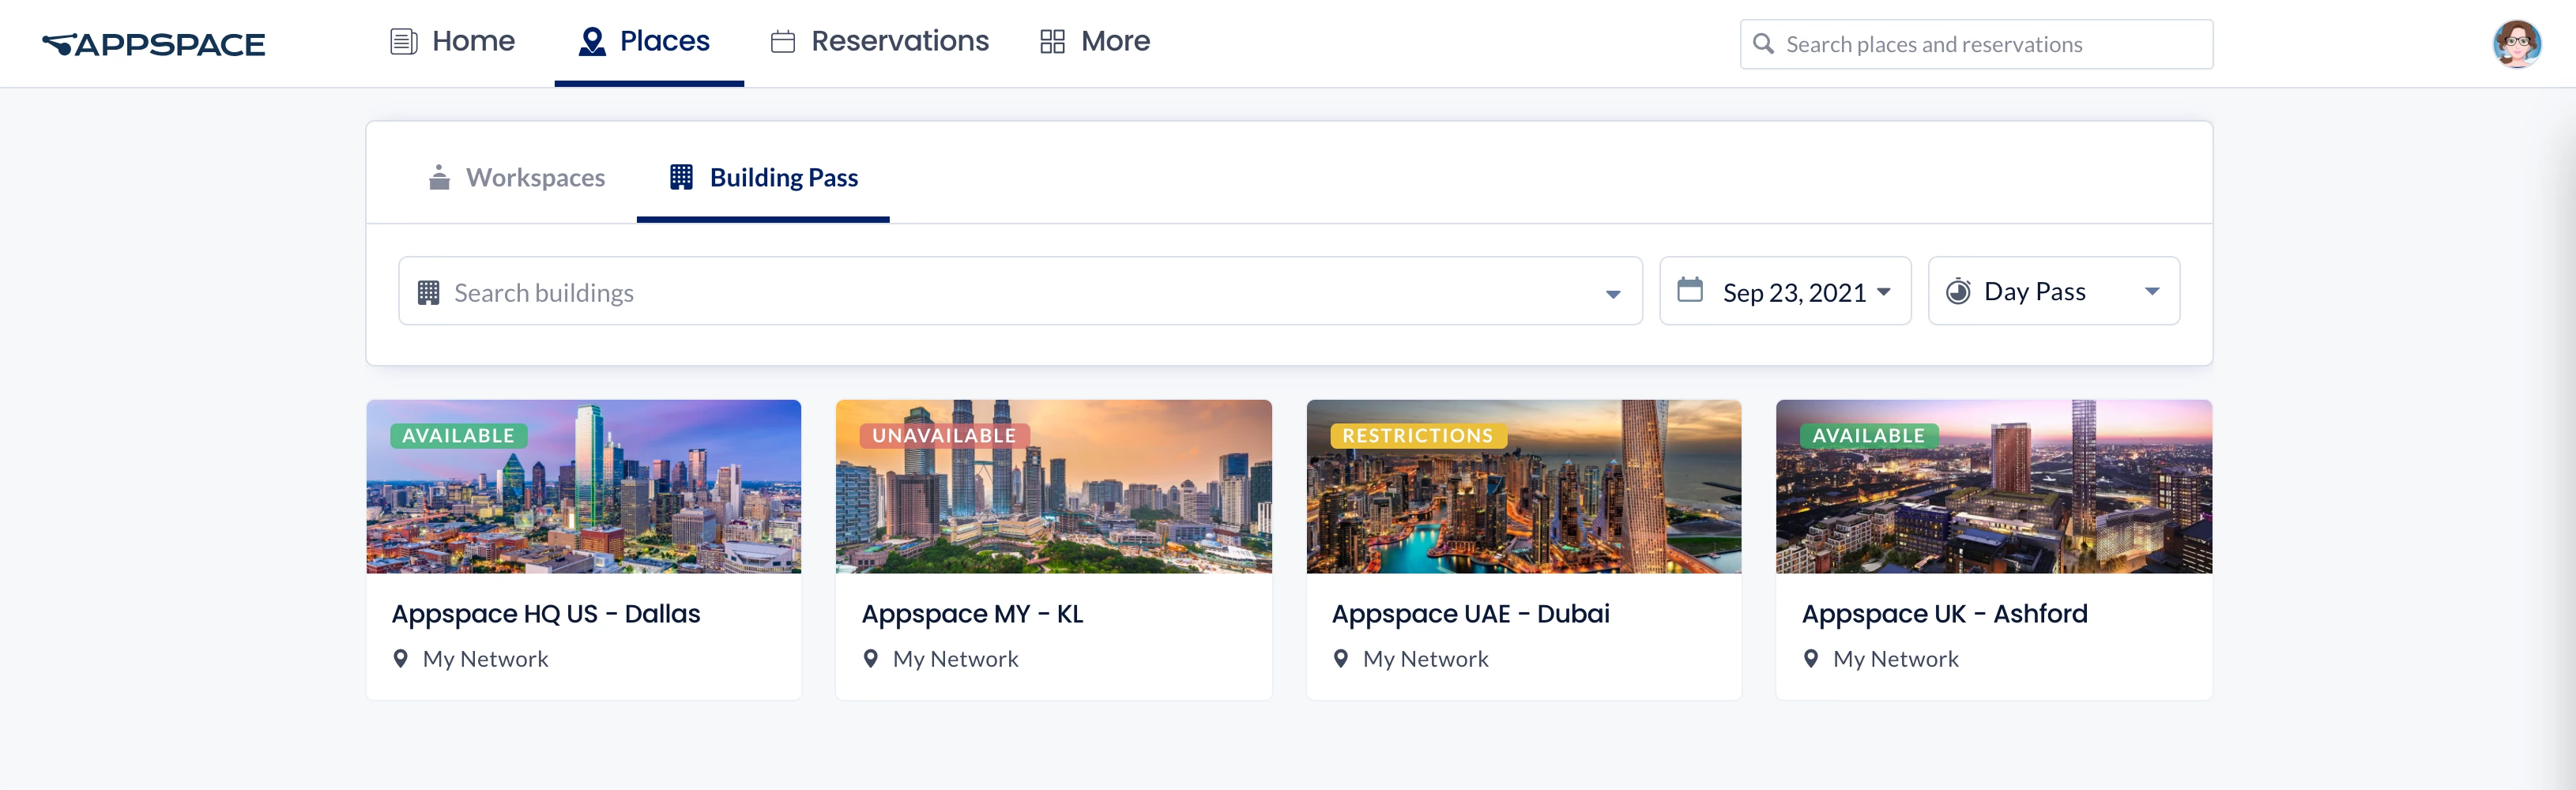Open the Kuala Lumpur skyline thumbnail
Image resolution: width=2576 pixels, height=790 pixels.
[x=1054, y=487]
